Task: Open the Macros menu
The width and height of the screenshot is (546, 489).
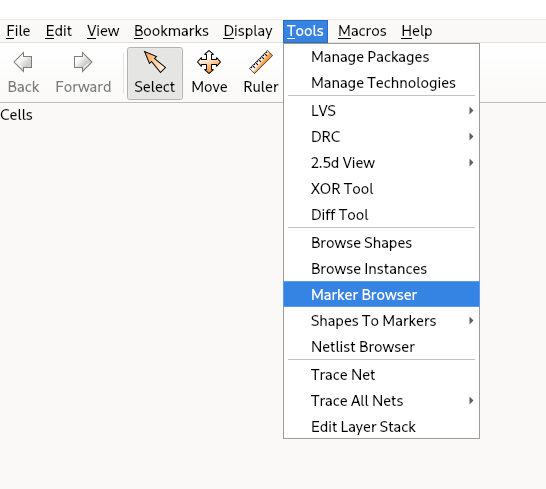Action: (x=362, y=31)
